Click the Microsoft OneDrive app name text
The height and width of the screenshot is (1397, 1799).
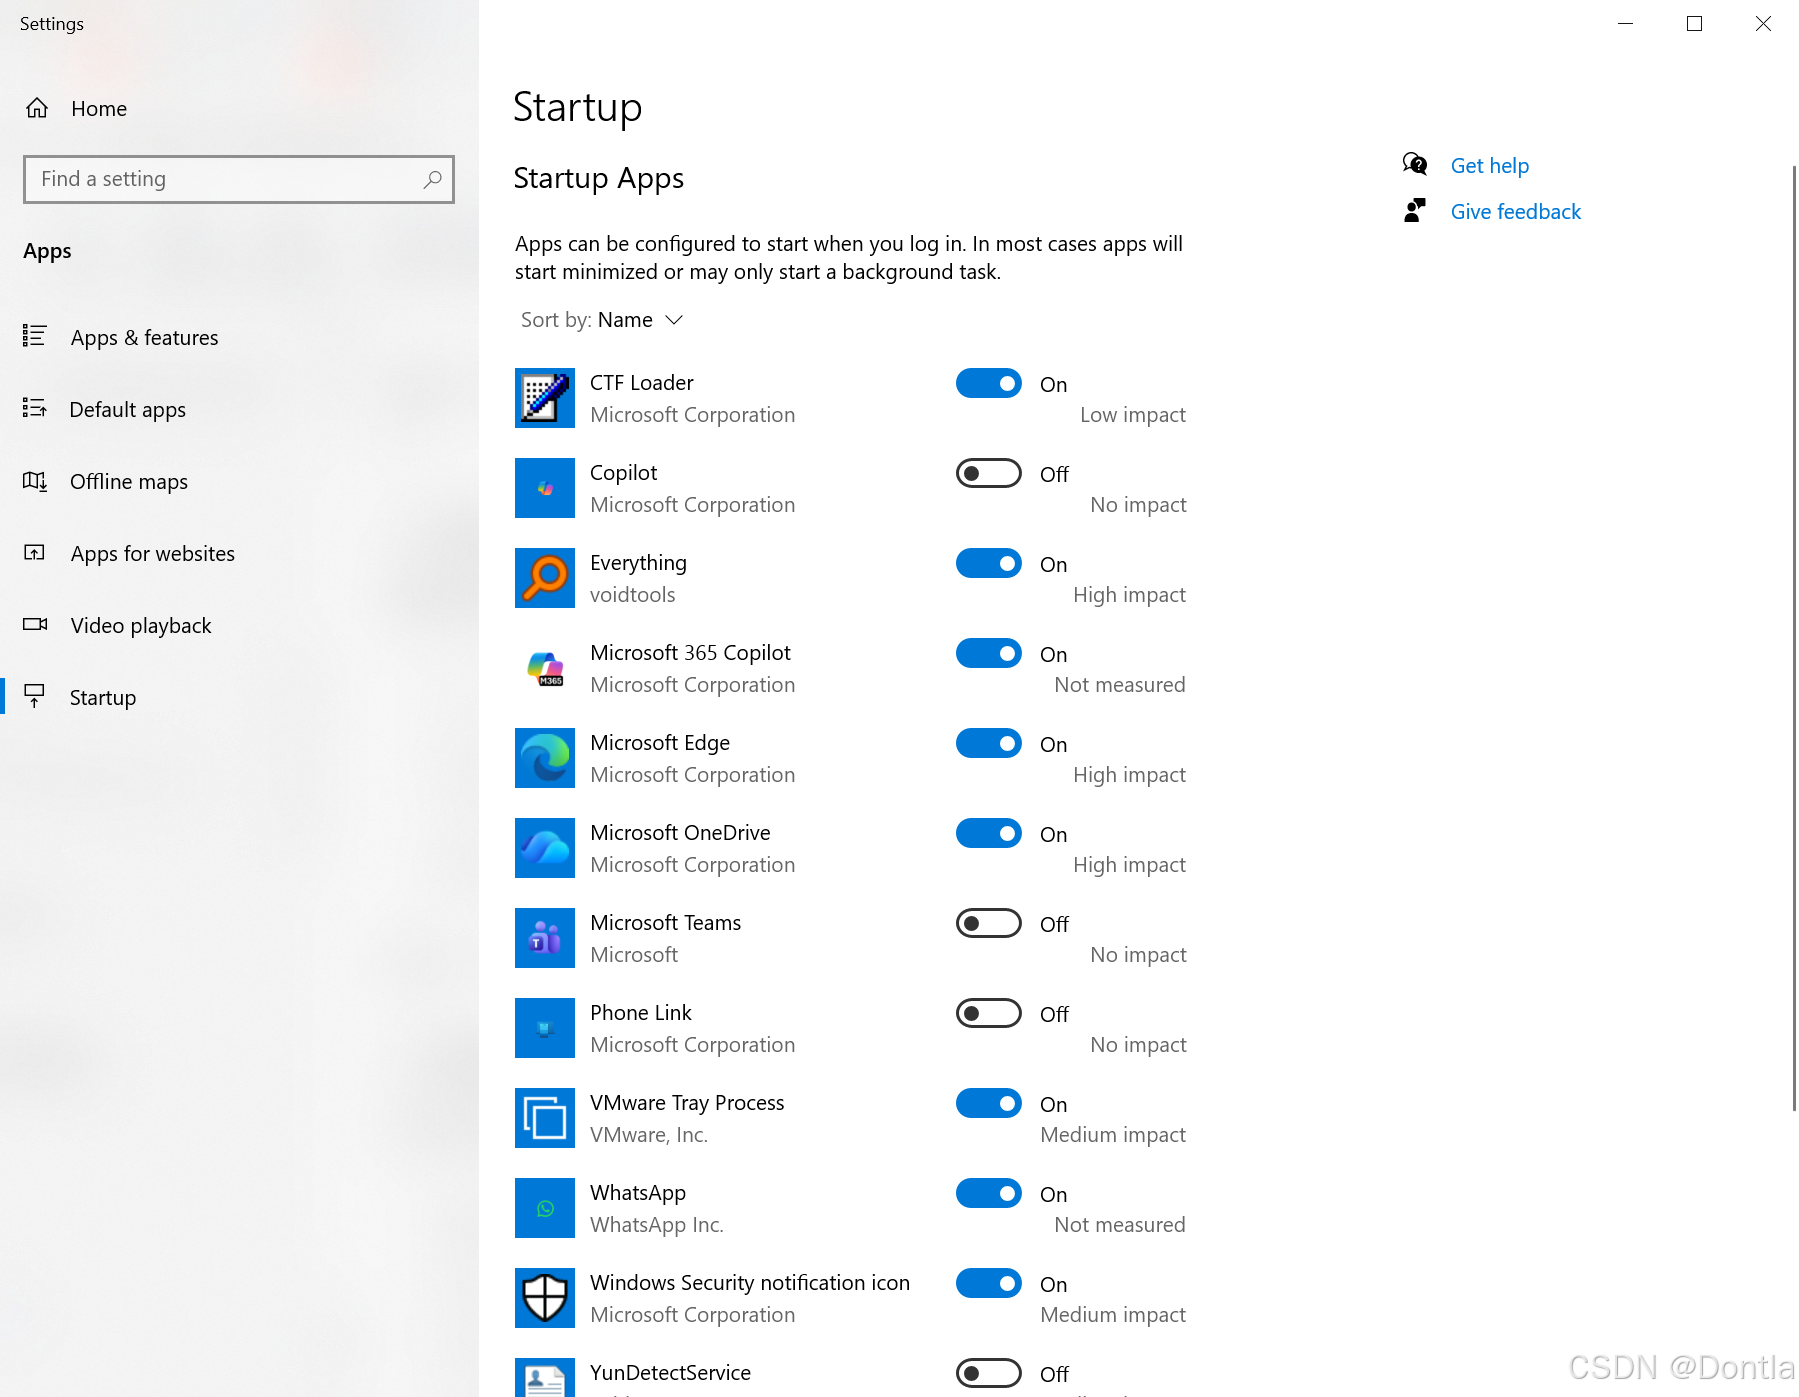tap(680, 833)
